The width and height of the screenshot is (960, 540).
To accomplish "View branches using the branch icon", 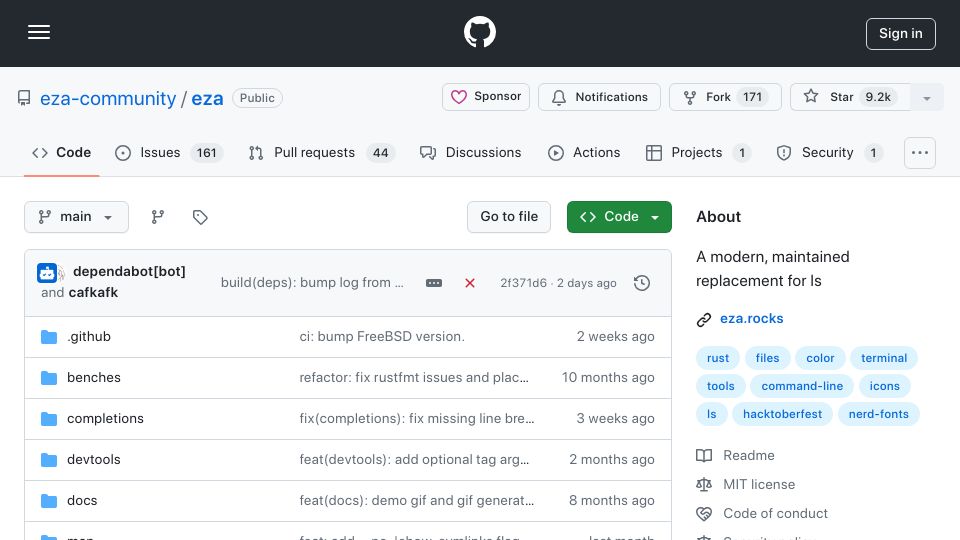I will (x=158, y=217).
